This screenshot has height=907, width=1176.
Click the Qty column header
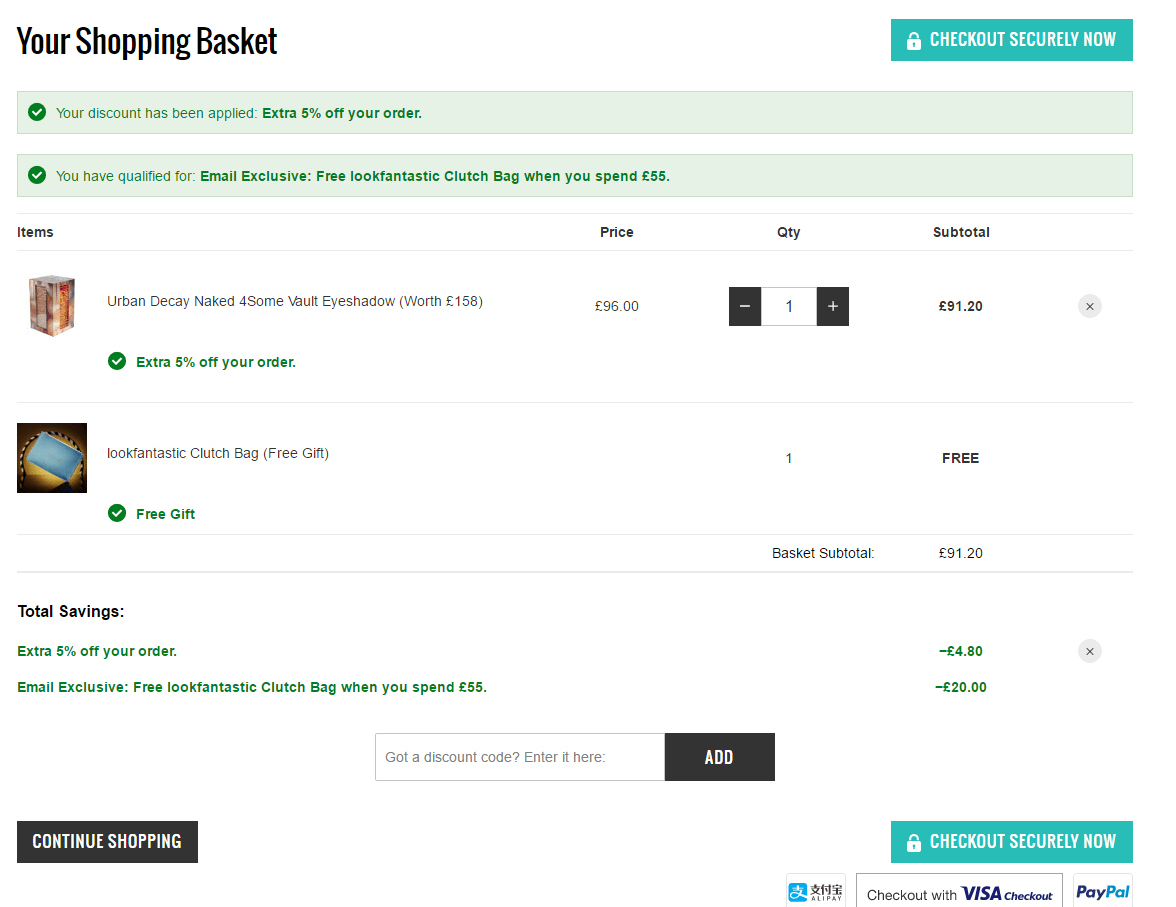788,233
